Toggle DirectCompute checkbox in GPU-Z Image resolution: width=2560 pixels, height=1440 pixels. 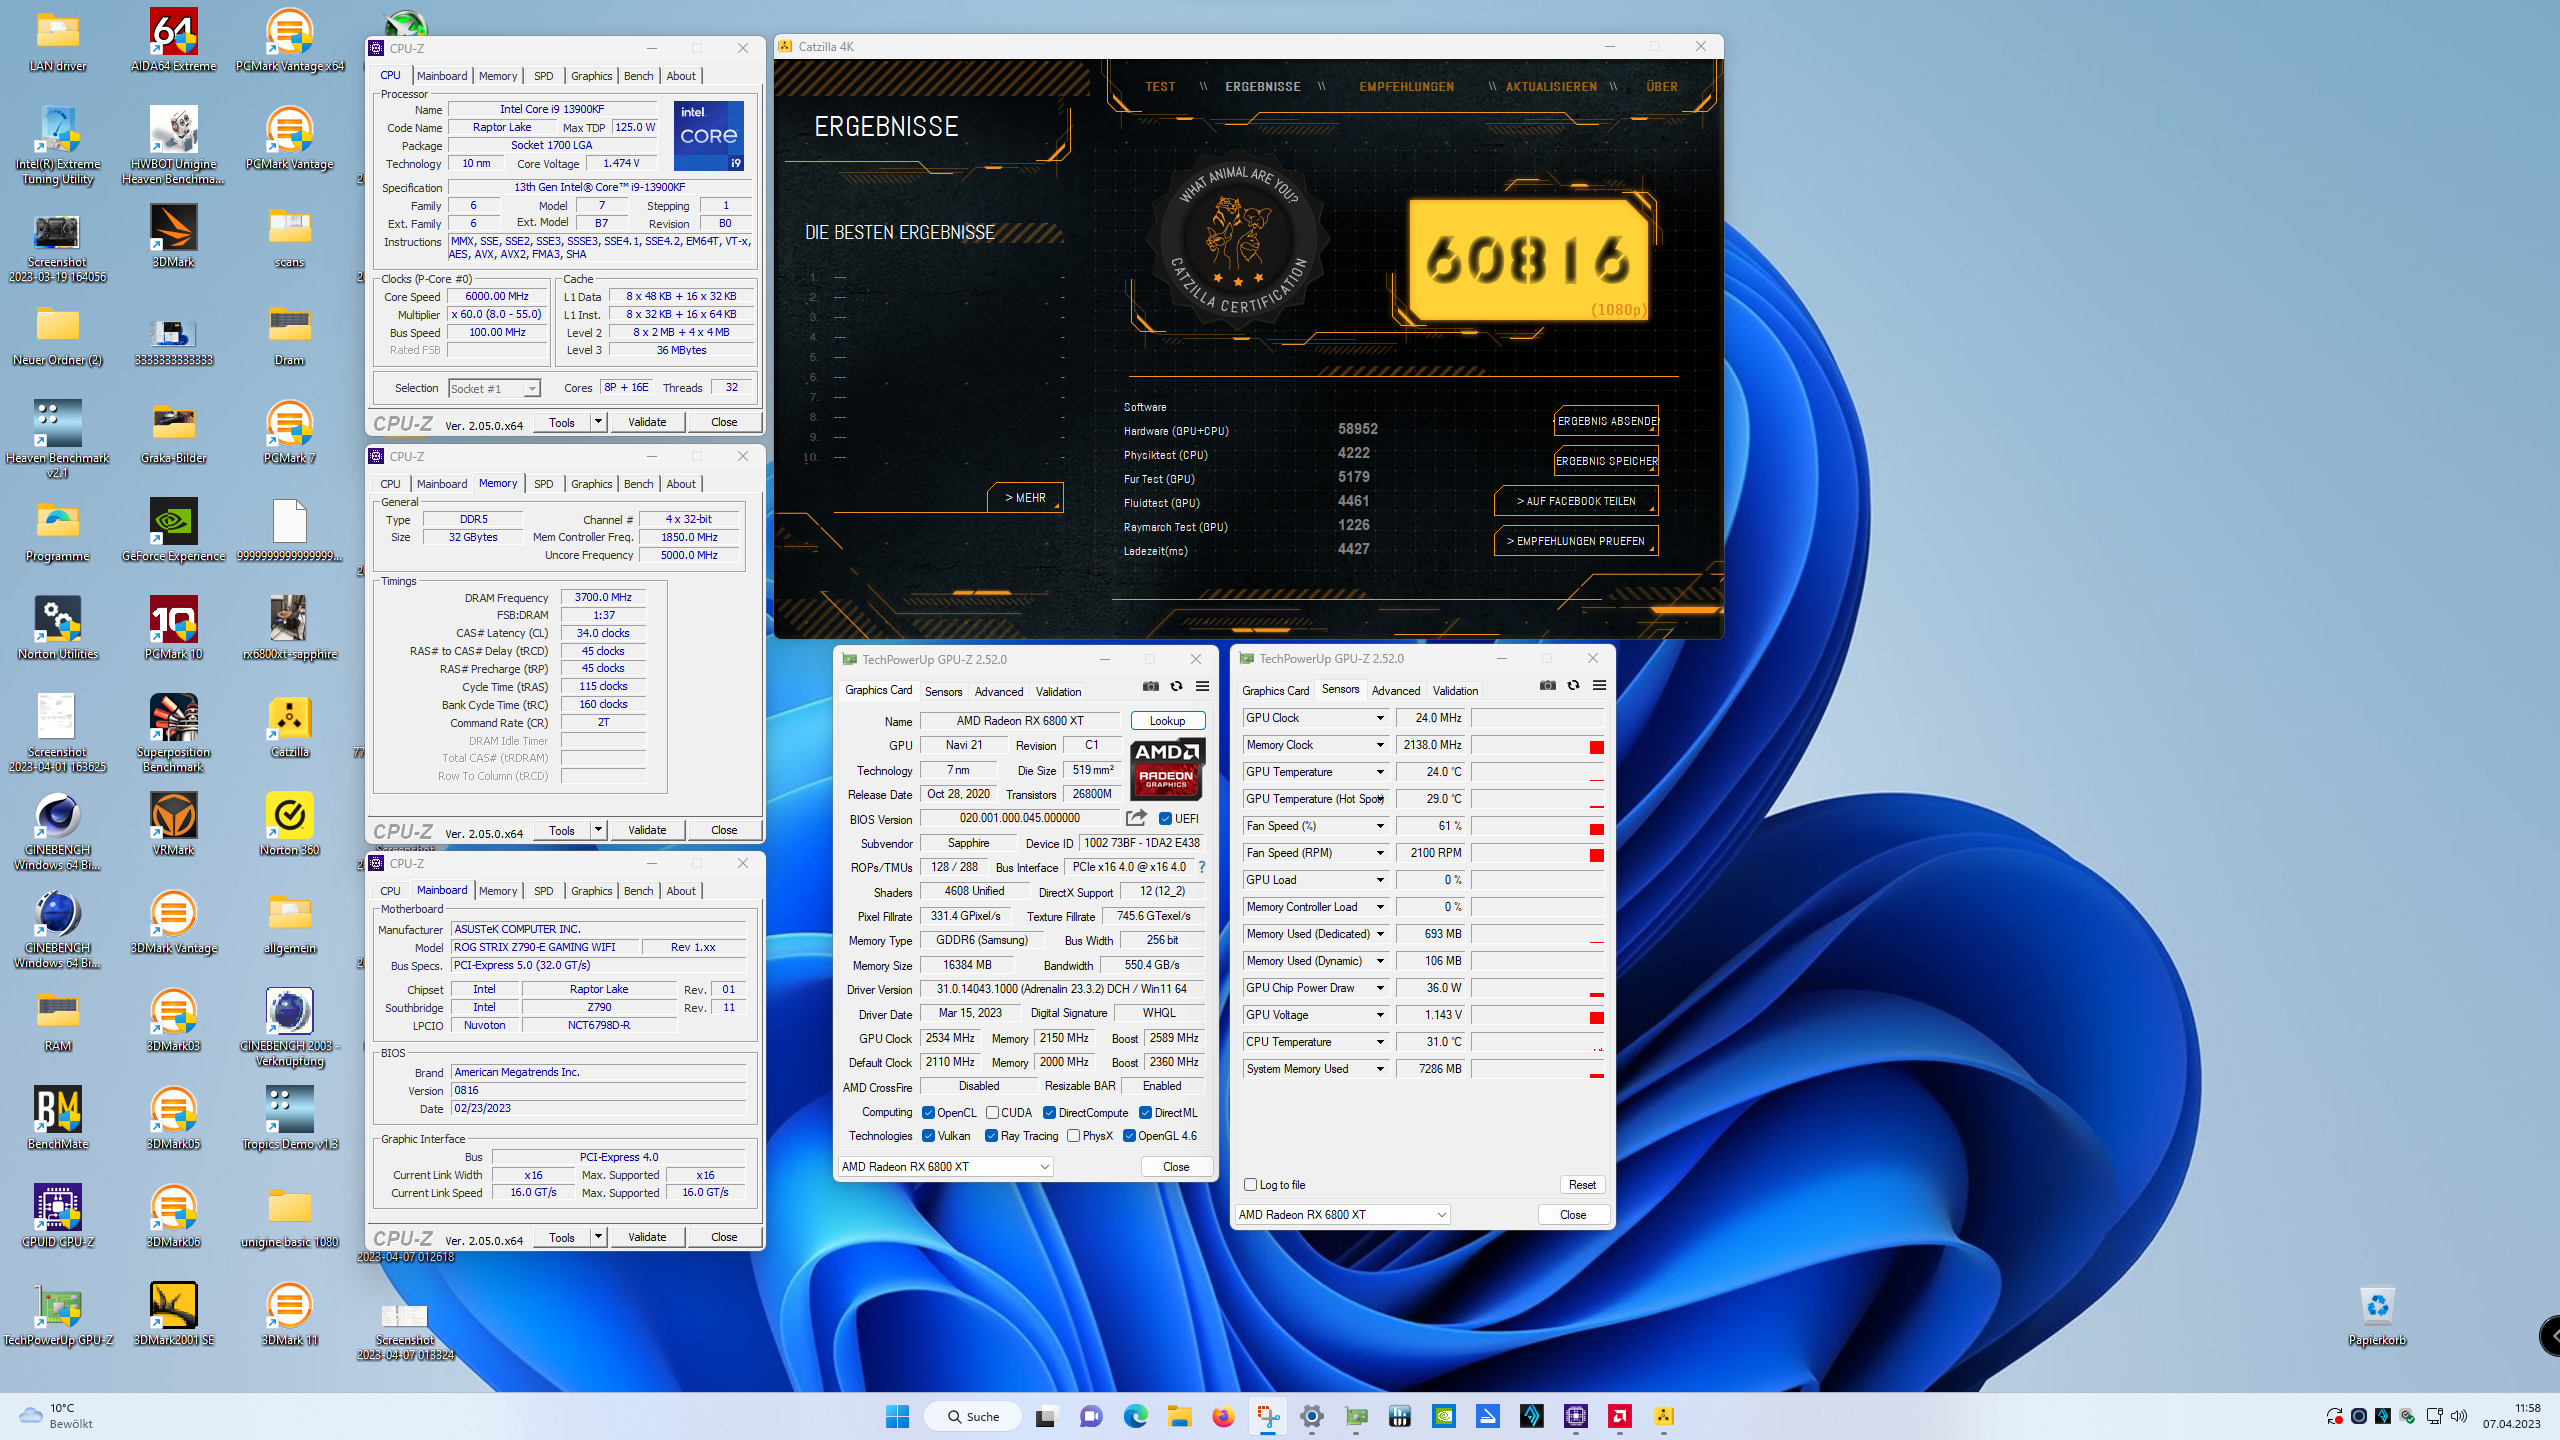(x=1050, y=1112)
